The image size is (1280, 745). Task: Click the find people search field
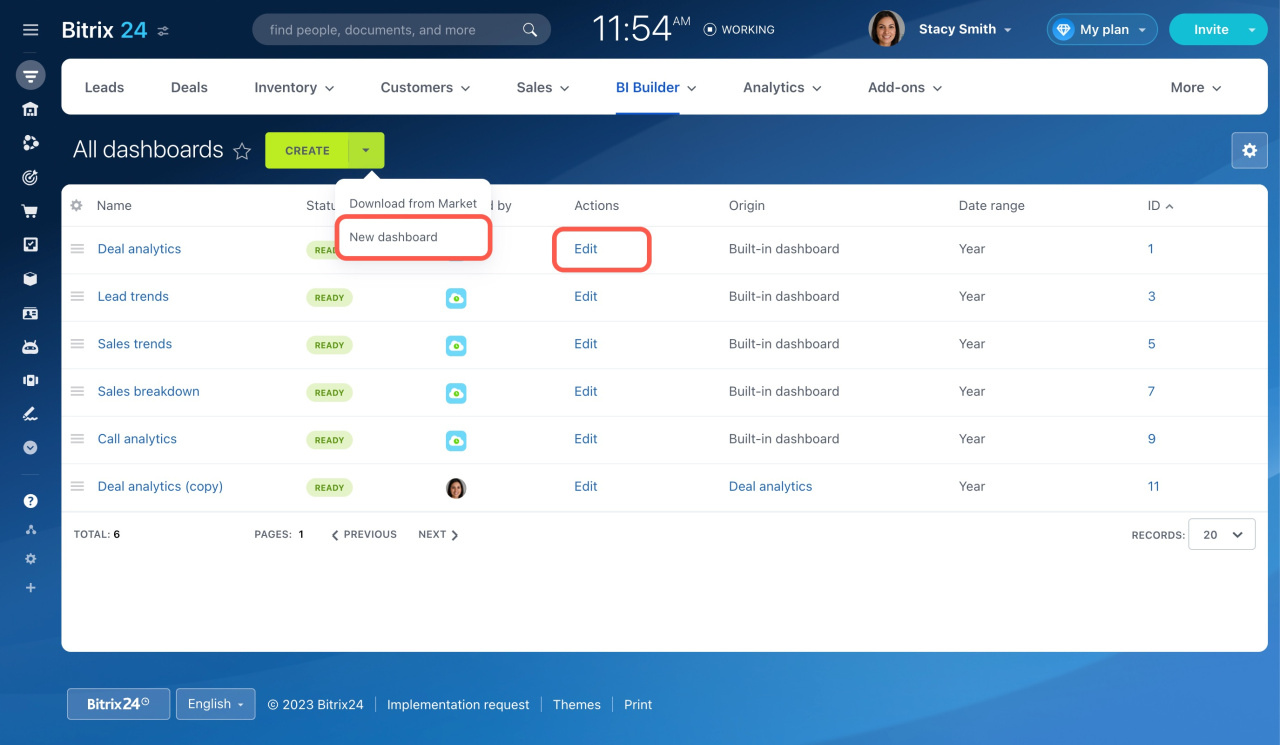[x=400, y=29]
